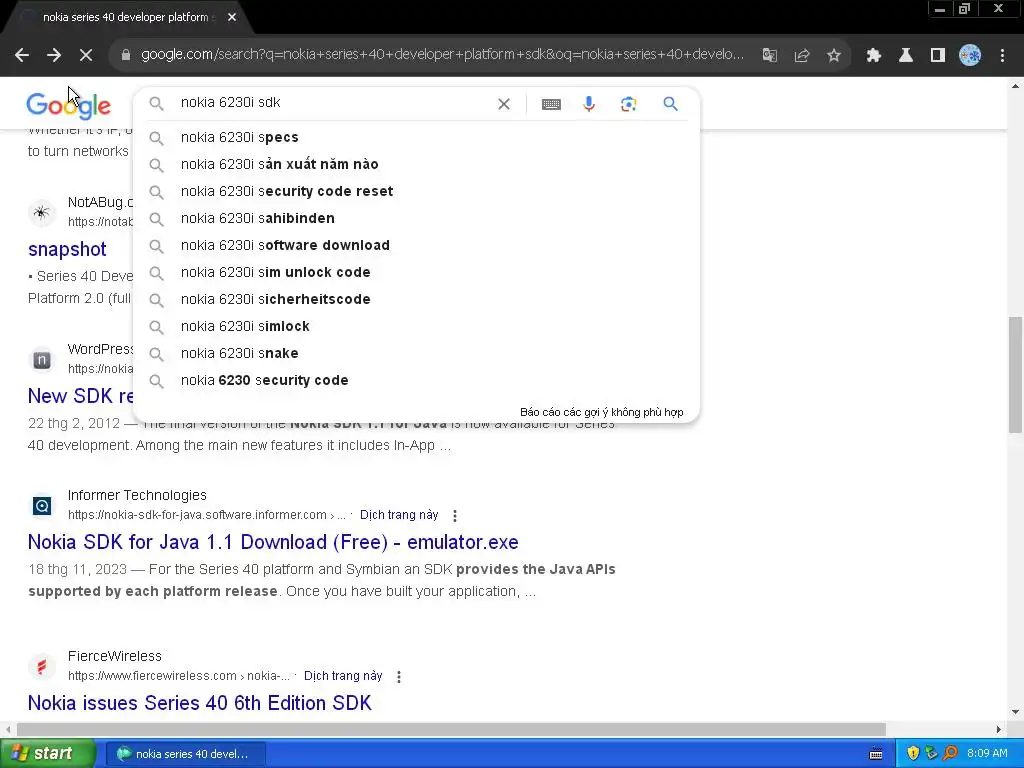Stop loading the current page
This screenshot has height=768, width=1024.
86,56
